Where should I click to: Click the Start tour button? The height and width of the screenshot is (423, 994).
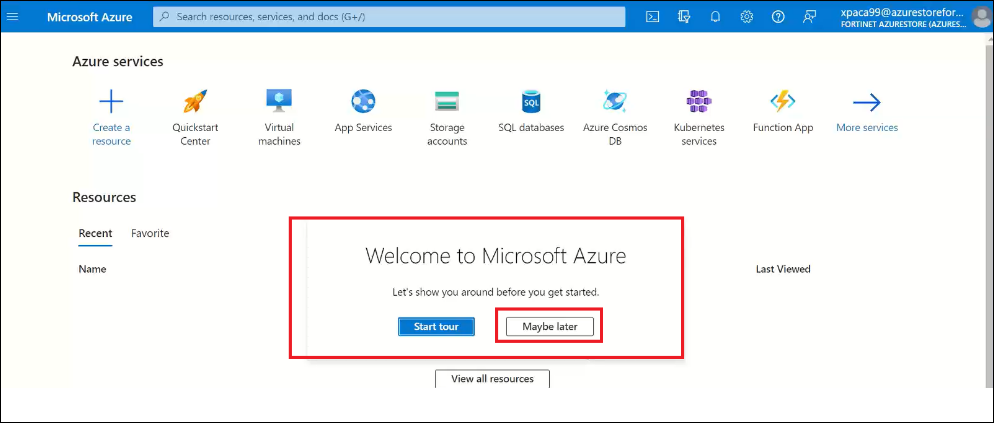(436, 327)
